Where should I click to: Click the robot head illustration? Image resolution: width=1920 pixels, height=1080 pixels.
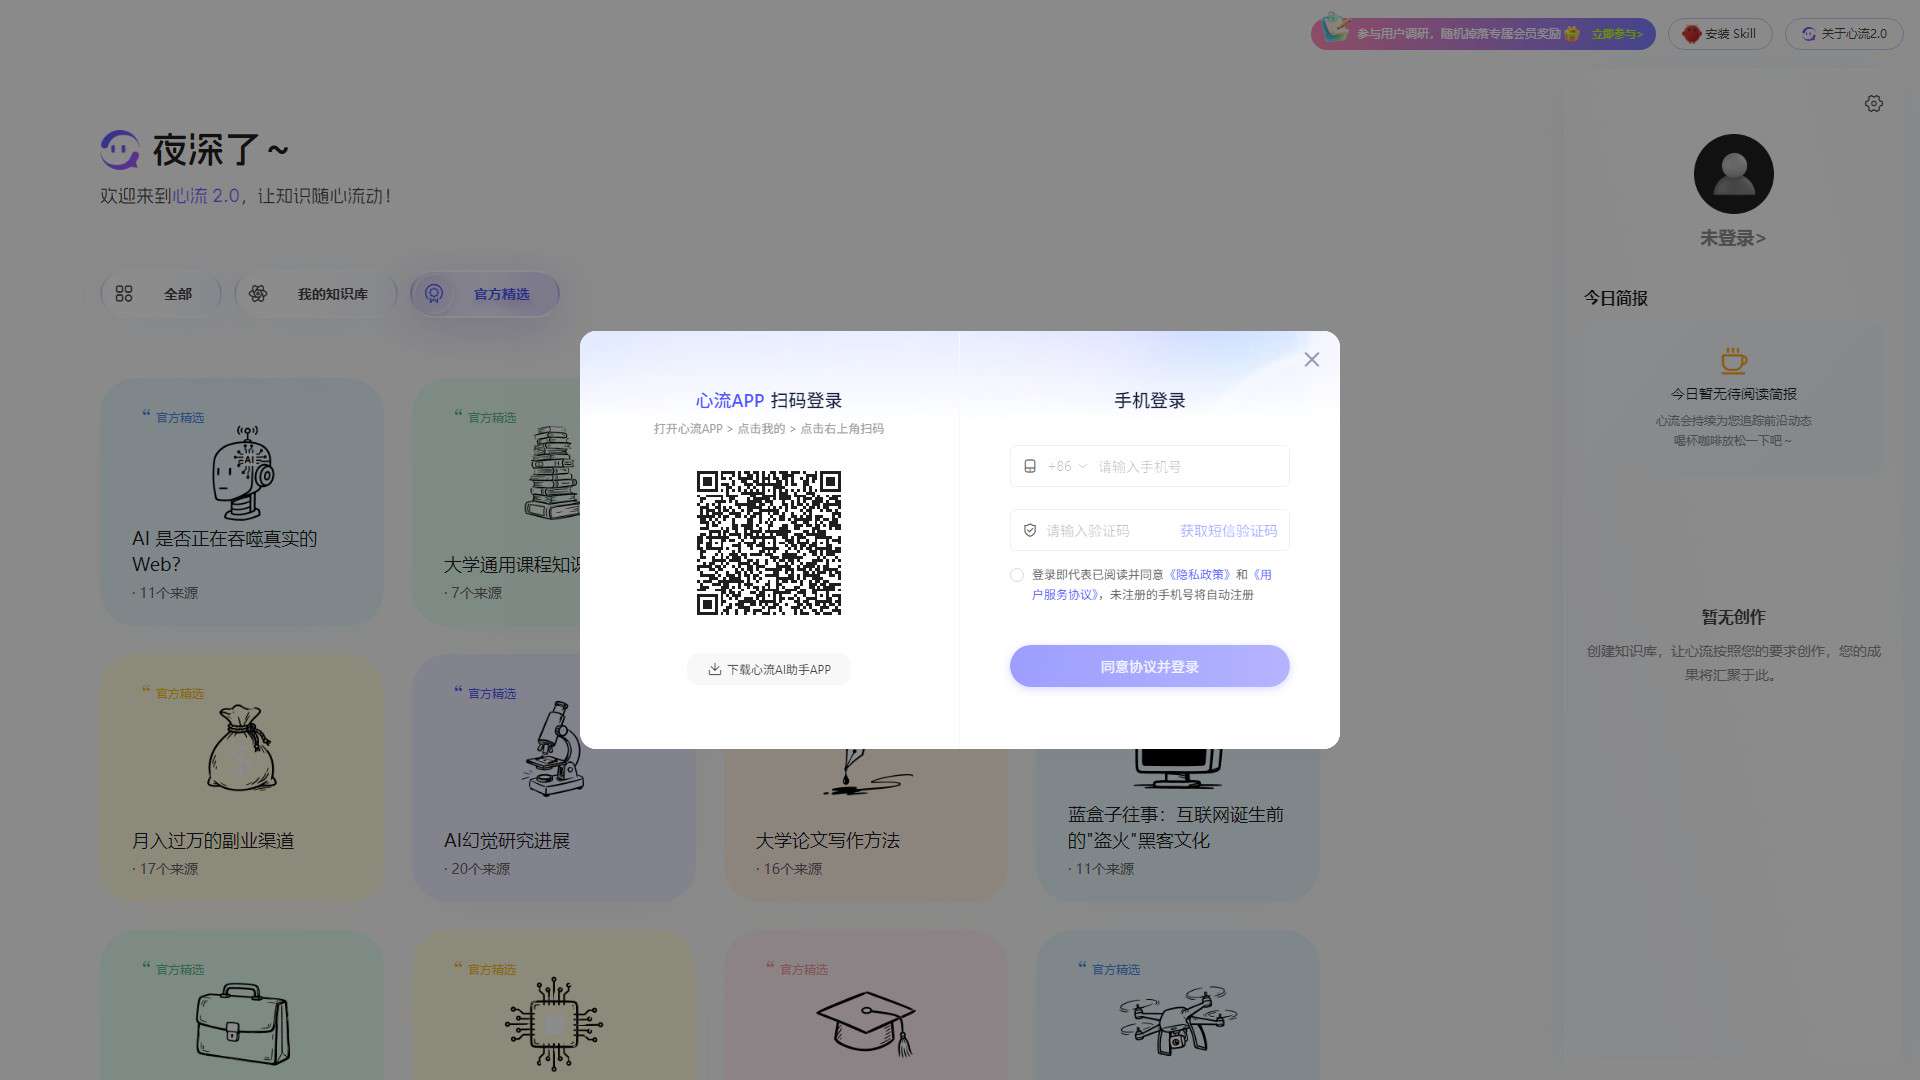242,472
